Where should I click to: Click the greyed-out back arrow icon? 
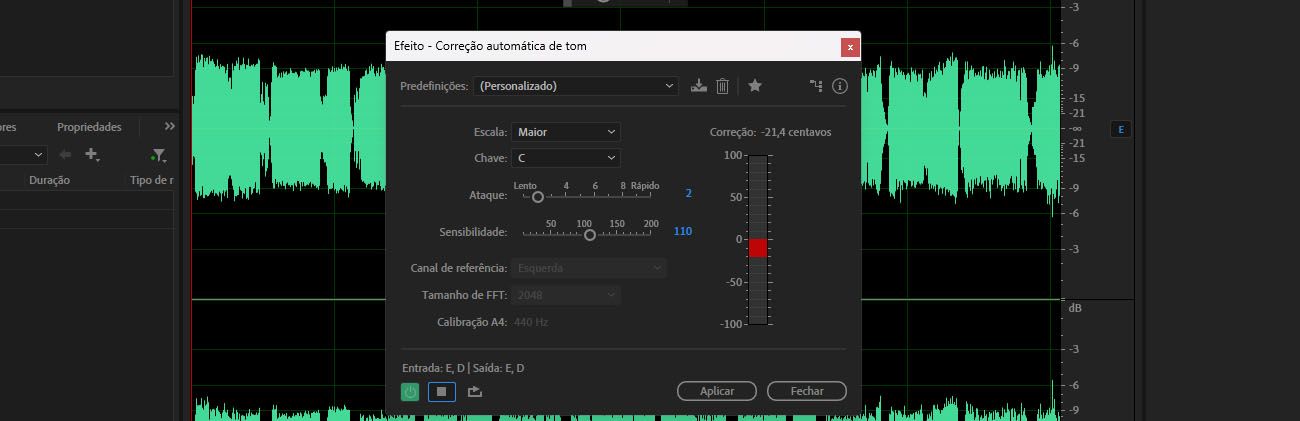(x=65, y=155)
